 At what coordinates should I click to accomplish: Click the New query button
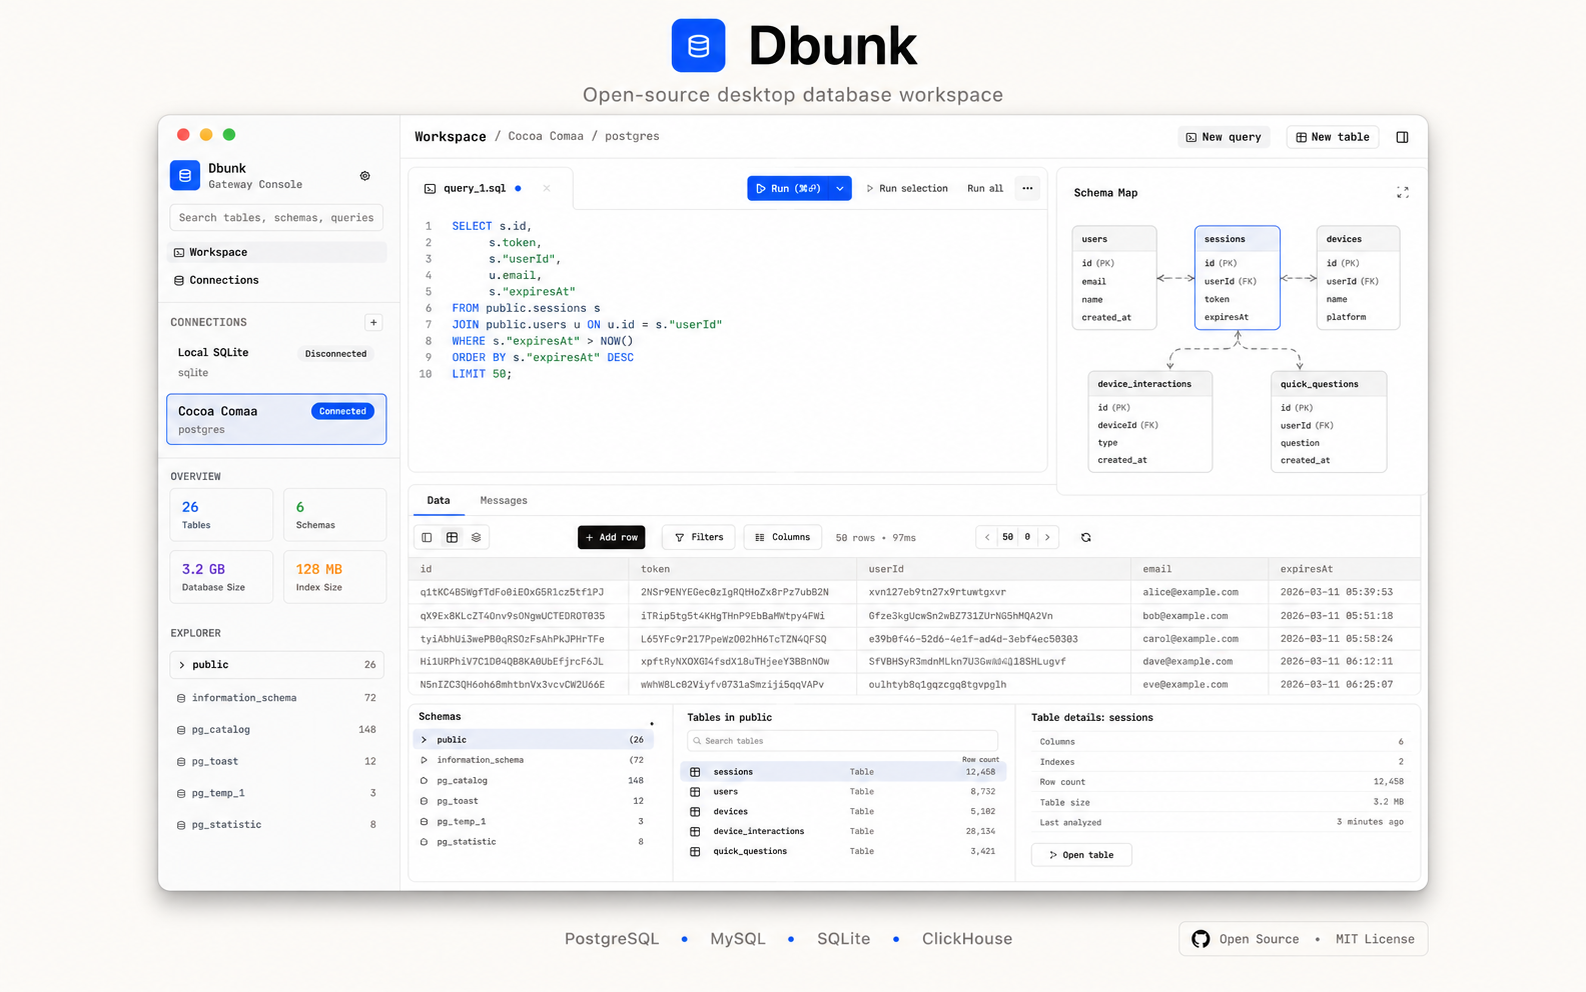(x=1223, y=137)
